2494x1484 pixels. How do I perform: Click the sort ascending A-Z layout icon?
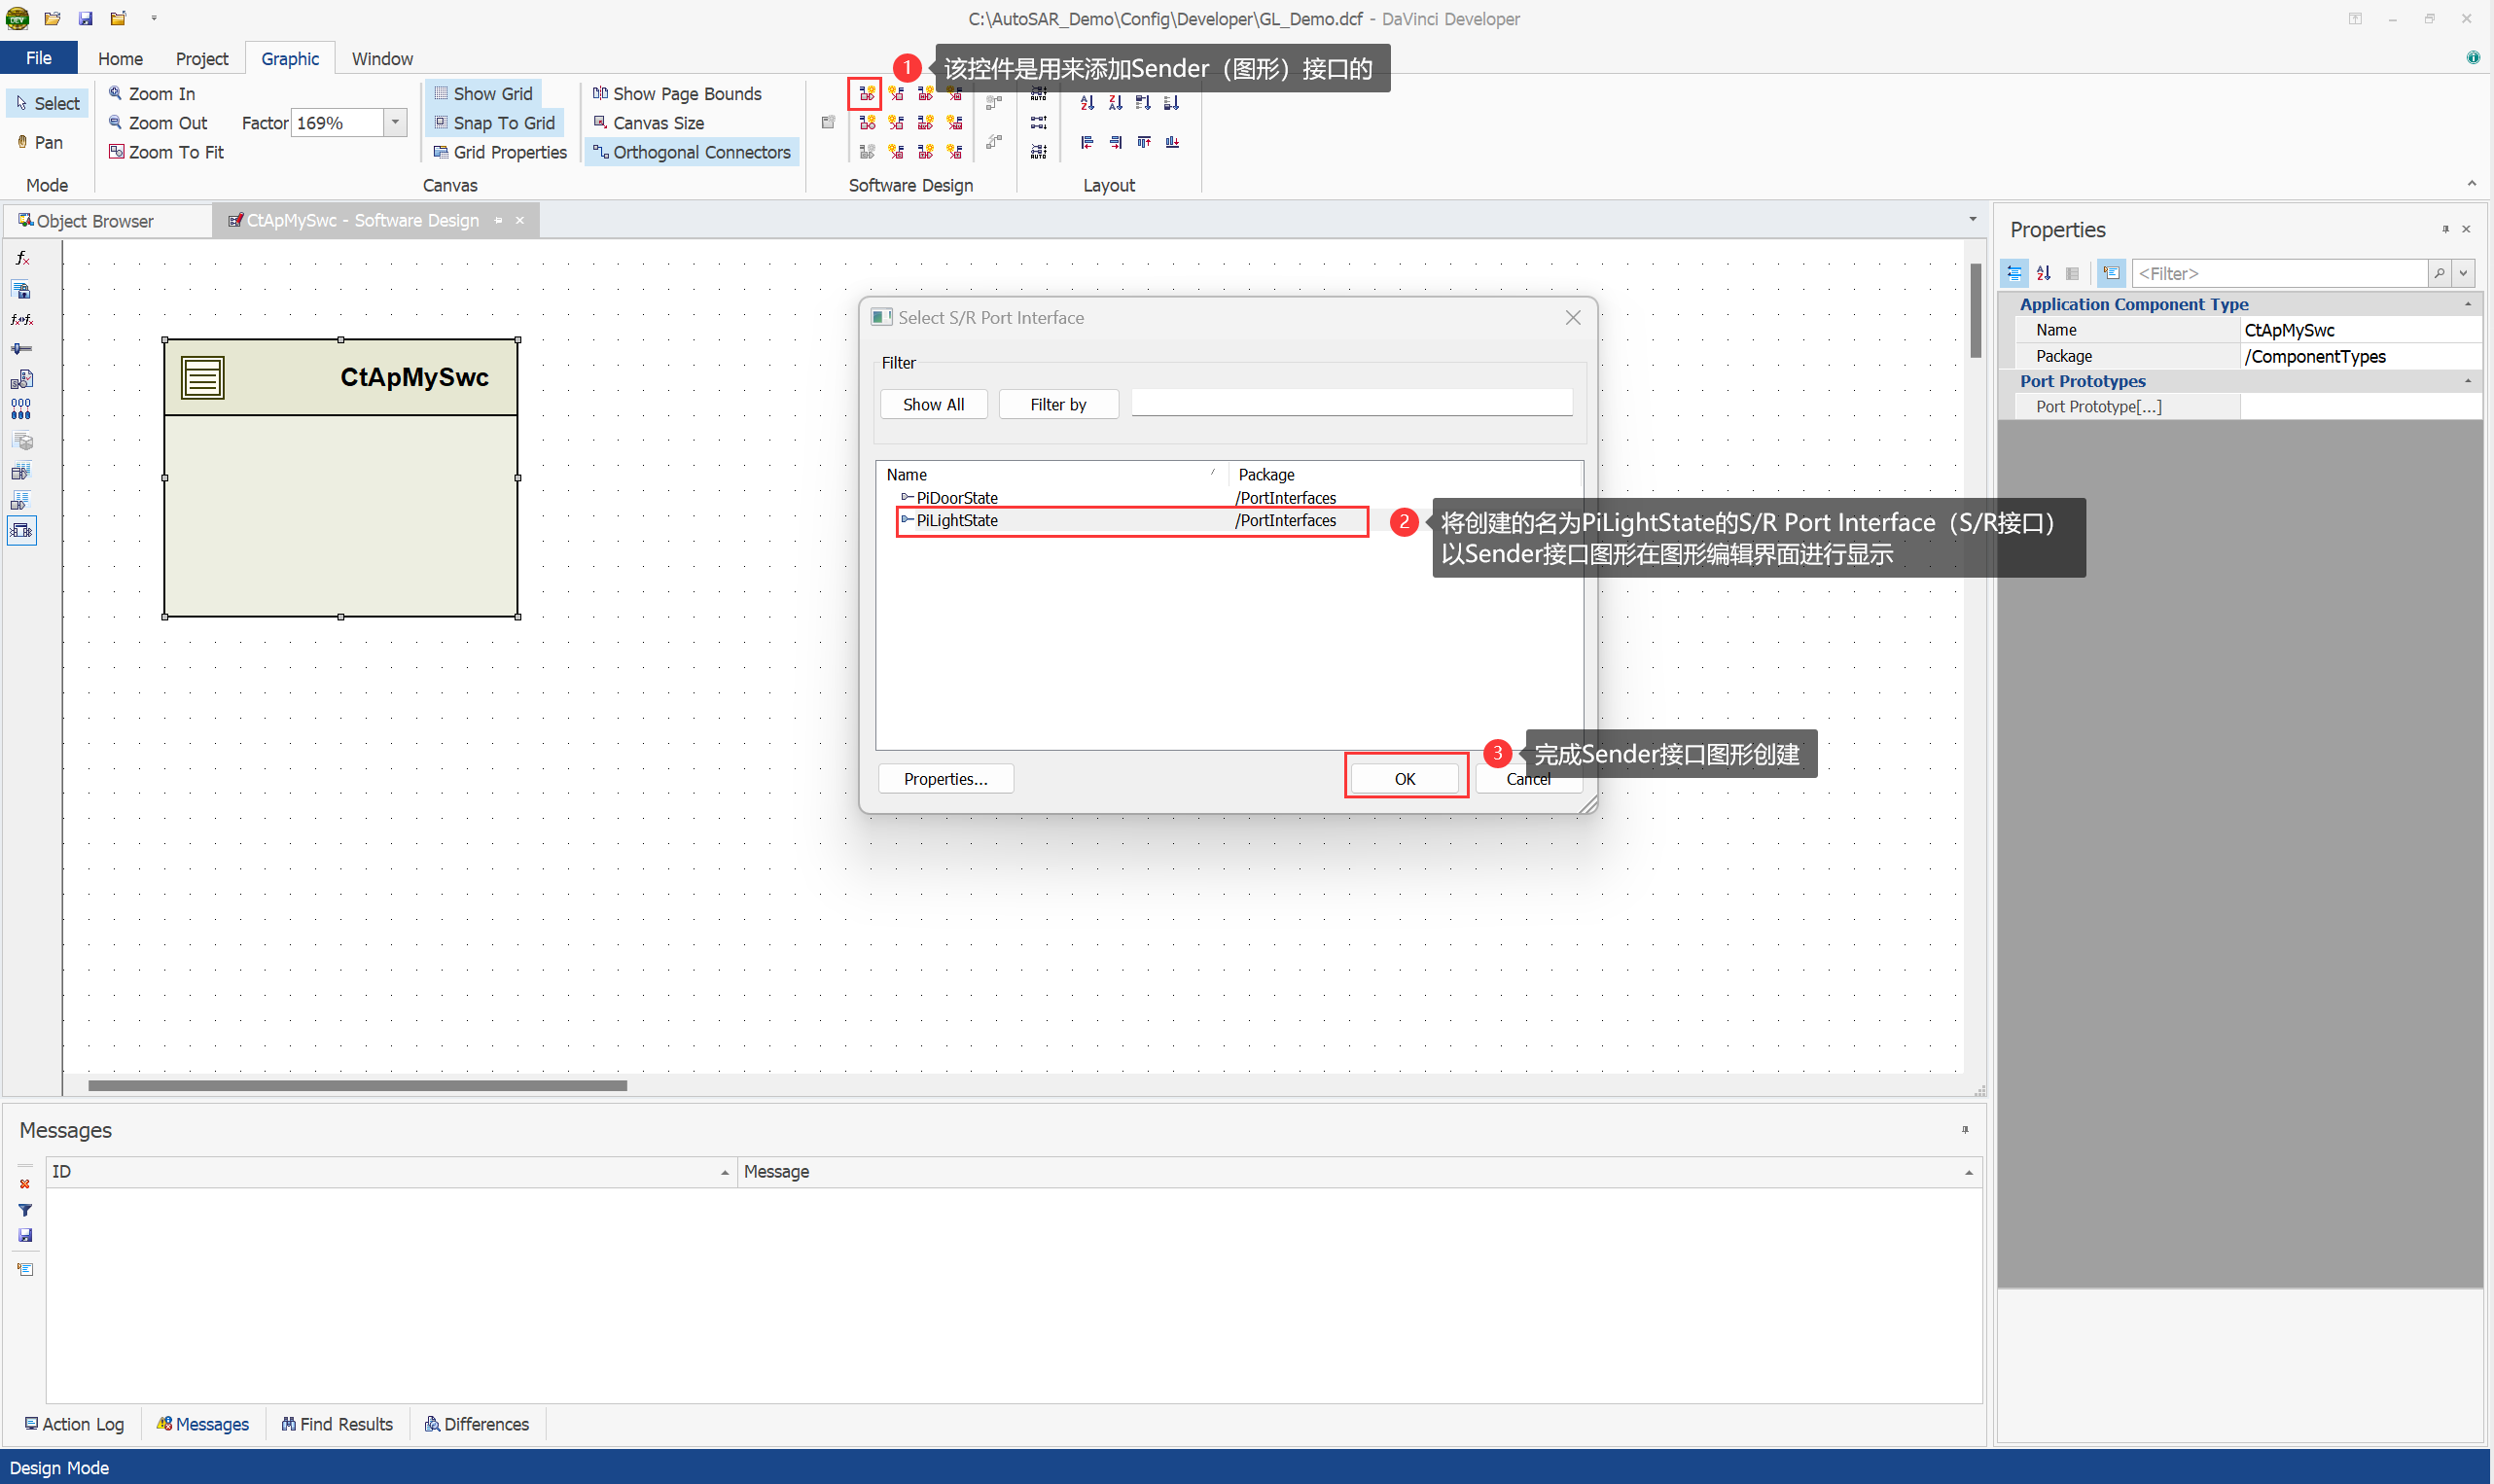pos(1087,102)
